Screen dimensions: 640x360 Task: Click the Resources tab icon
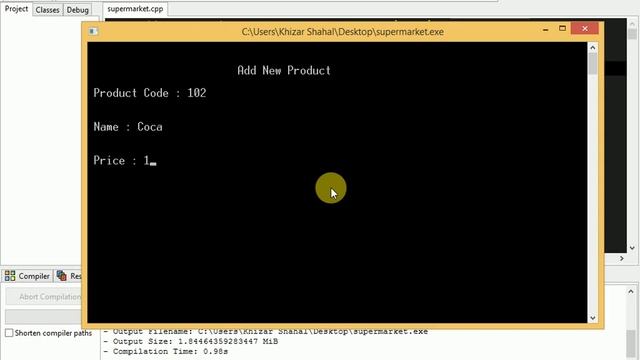[x=62, y=276]
